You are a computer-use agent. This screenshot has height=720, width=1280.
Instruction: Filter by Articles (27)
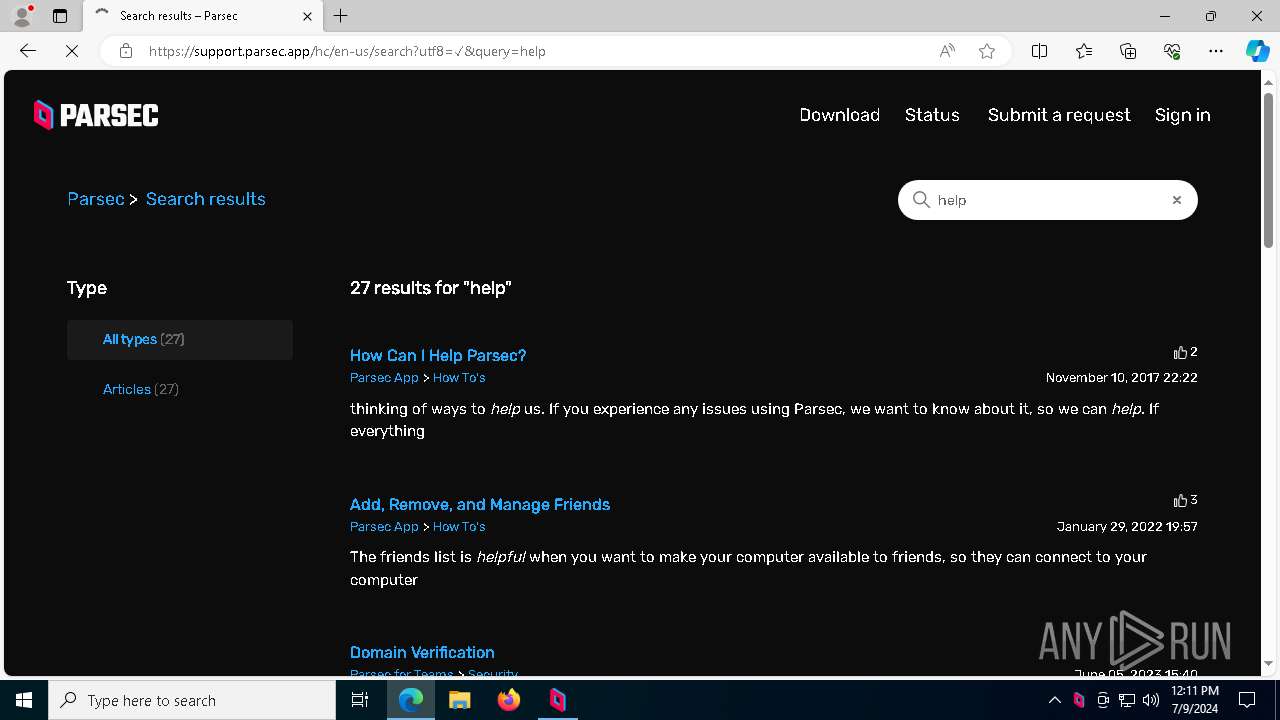[x=141, y=389]
